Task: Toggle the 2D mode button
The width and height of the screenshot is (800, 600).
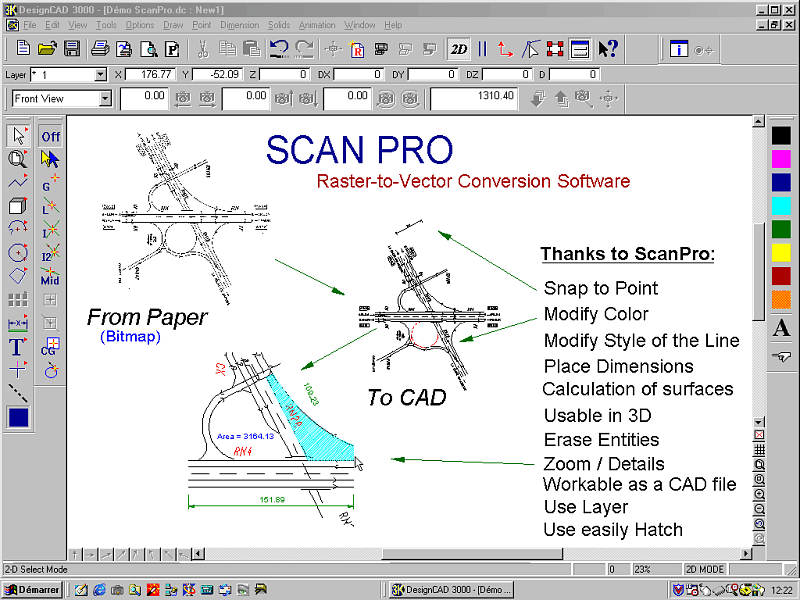Action: (458, 49)
